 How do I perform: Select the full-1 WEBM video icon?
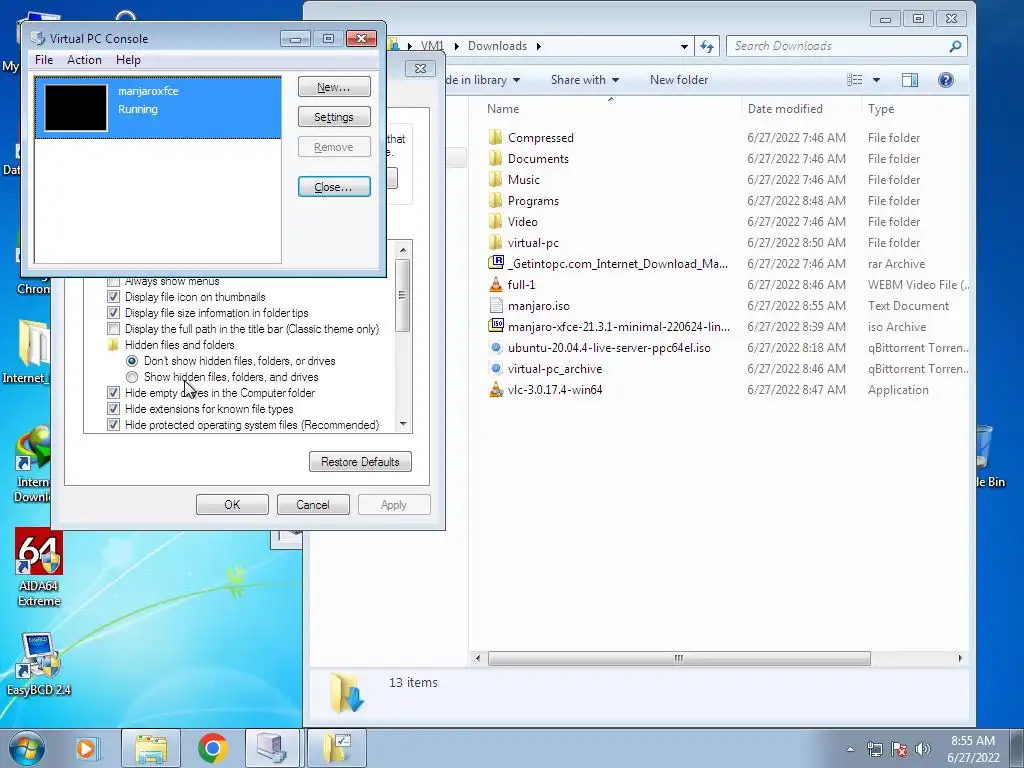coord(496,285)
